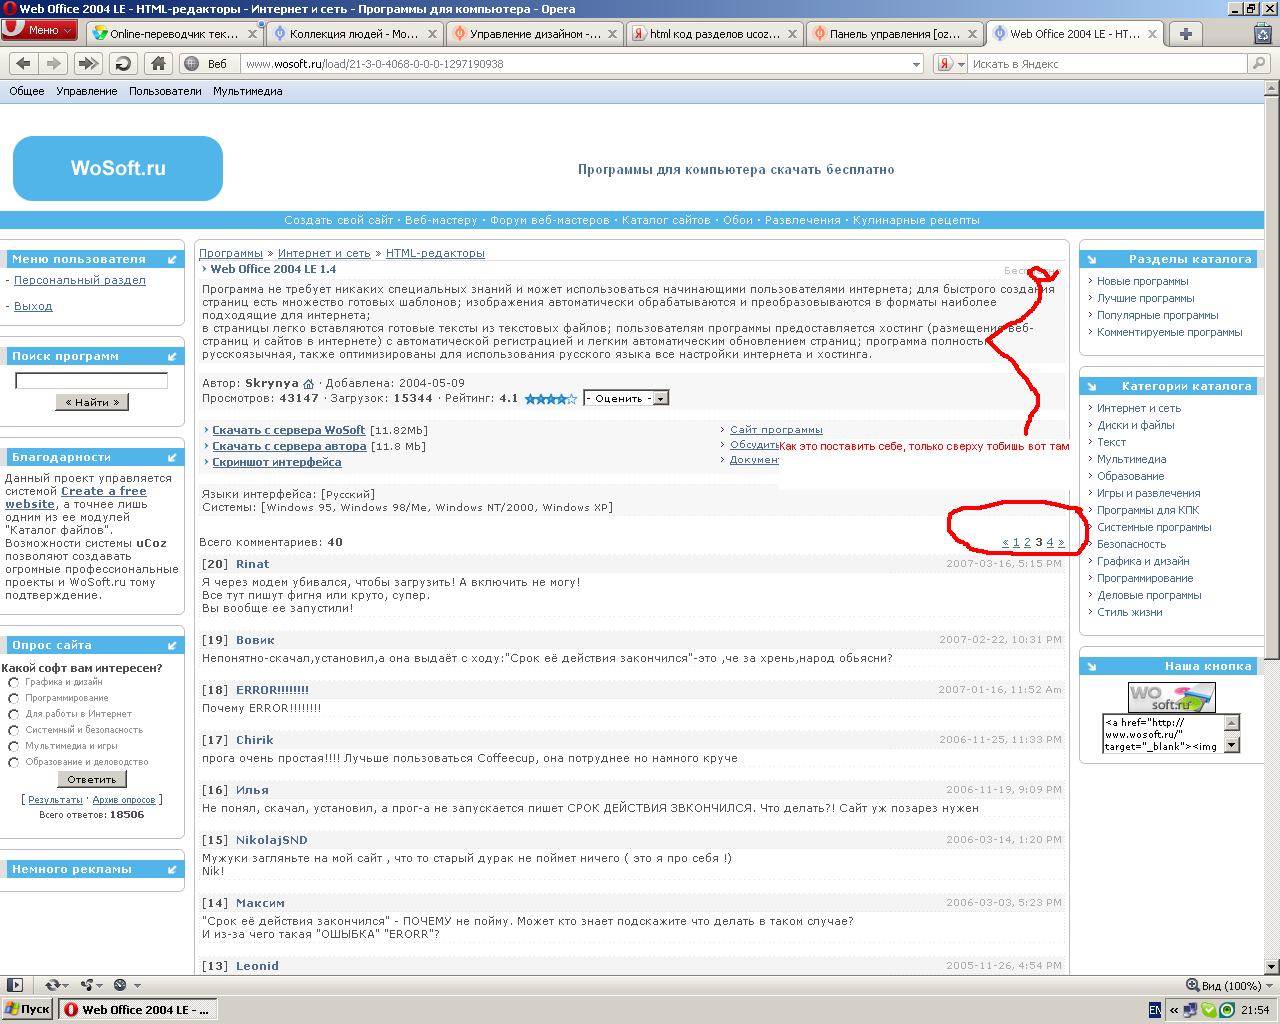Viewport: 1280px width, 1024px height.
Task: Click the Наша кнопка header arrow icon
Action: (x=1092, y=666)
